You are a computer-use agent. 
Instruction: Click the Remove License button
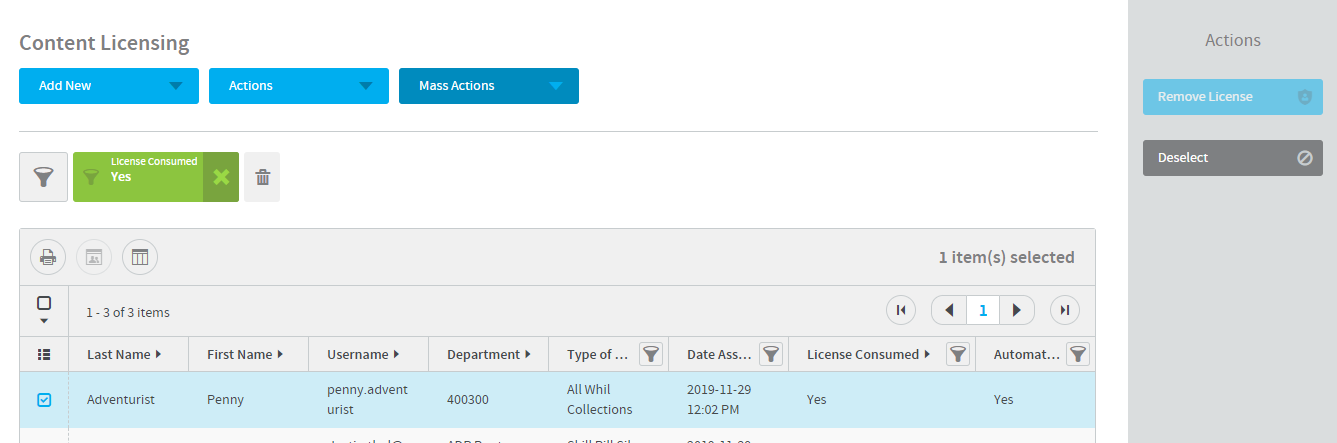[x=1232, y=97]
